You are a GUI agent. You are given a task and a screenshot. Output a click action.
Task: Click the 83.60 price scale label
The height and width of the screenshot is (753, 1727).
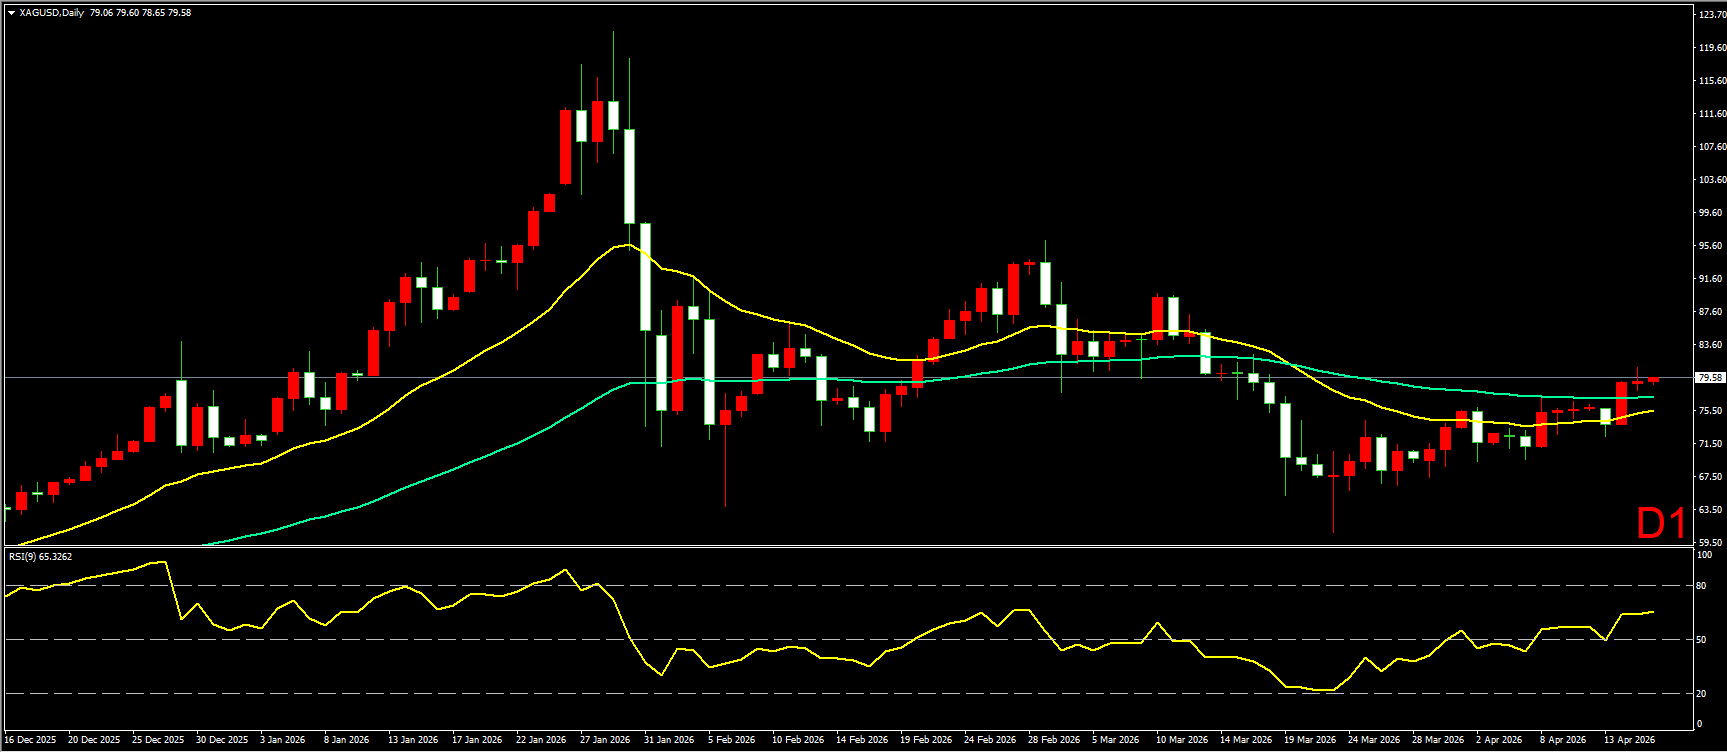[1710, 345]
